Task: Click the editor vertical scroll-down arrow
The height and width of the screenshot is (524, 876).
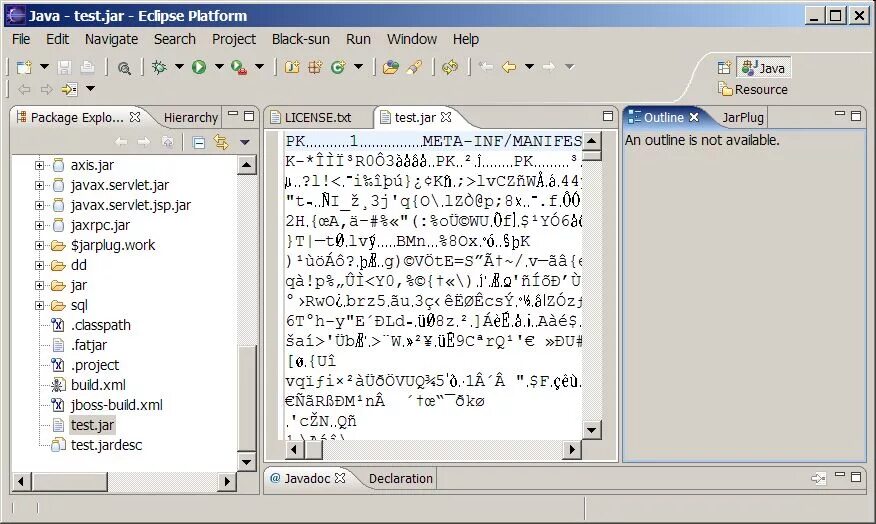Action: (592, 430)
